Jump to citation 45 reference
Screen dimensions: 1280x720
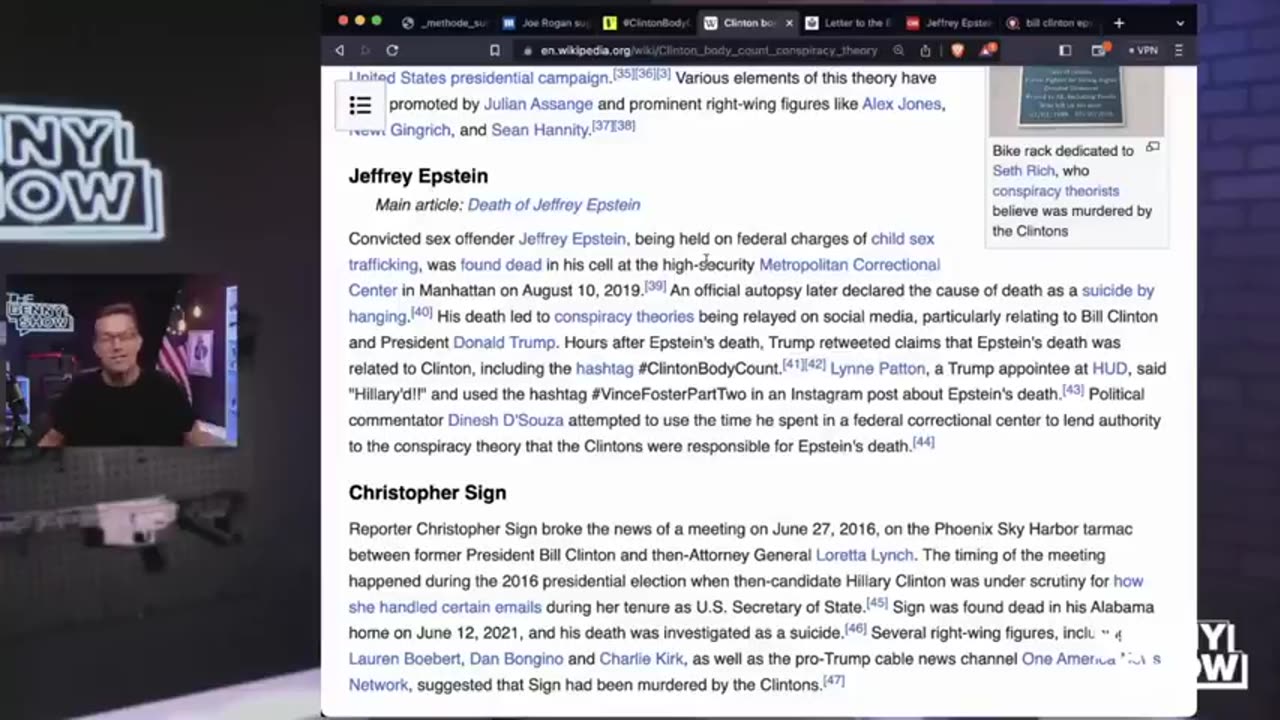click(877, 602)
